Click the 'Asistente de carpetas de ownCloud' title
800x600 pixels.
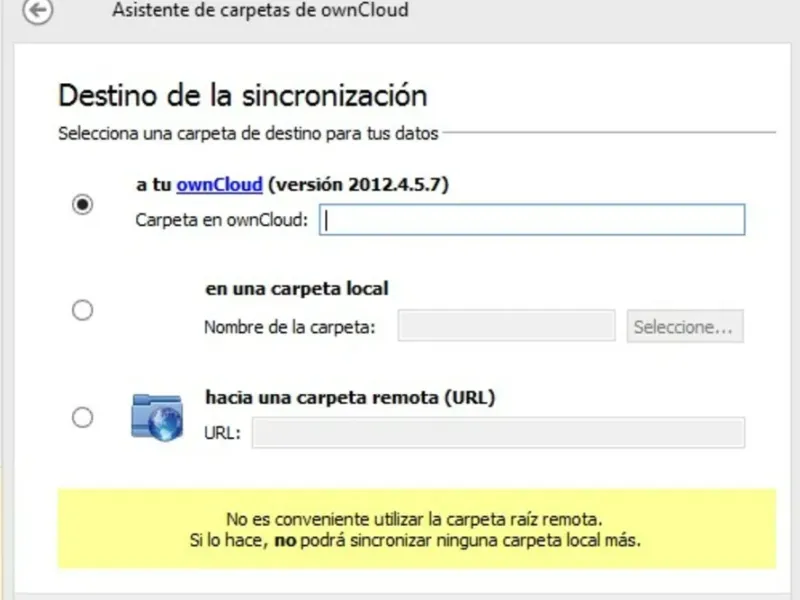click(x=260, y=10)
